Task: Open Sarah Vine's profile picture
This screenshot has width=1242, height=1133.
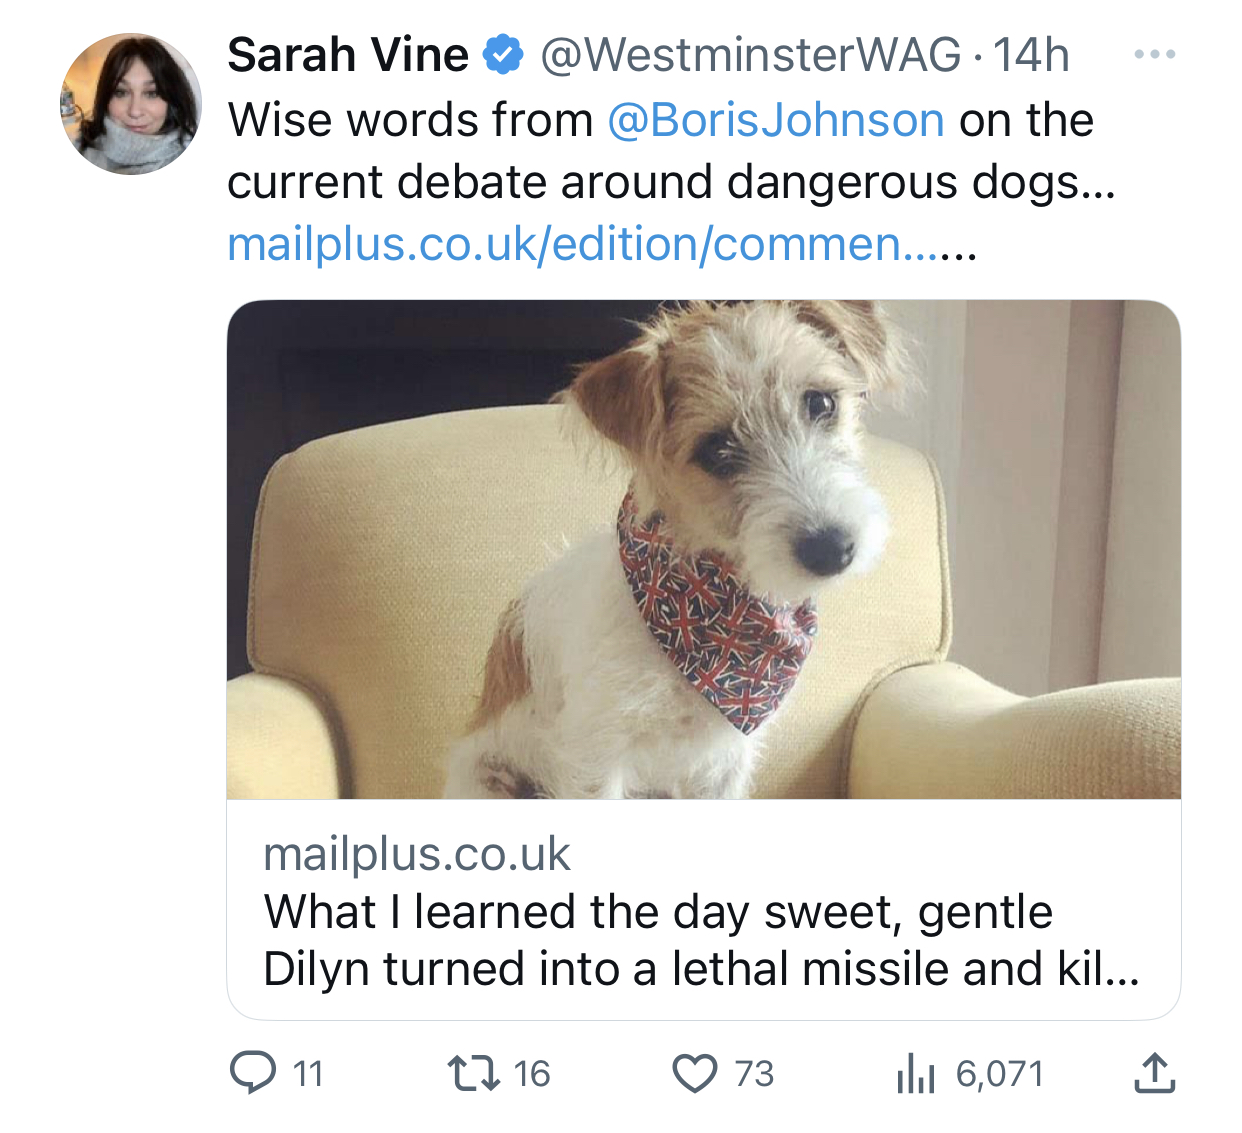Action: (x=131, y=104)
